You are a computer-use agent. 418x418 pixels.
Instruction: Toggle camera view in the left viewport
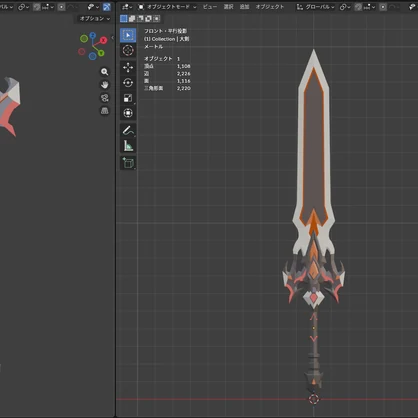pos(105,98)
